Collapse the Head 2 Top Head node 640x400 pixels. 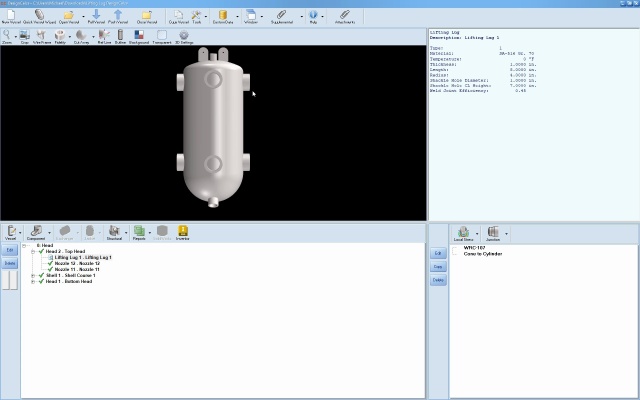click(x=32, y=251)
